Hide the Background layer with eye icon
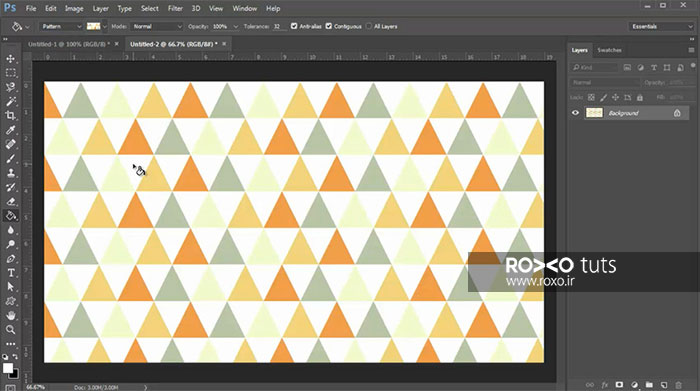 (x=575, y=113)
